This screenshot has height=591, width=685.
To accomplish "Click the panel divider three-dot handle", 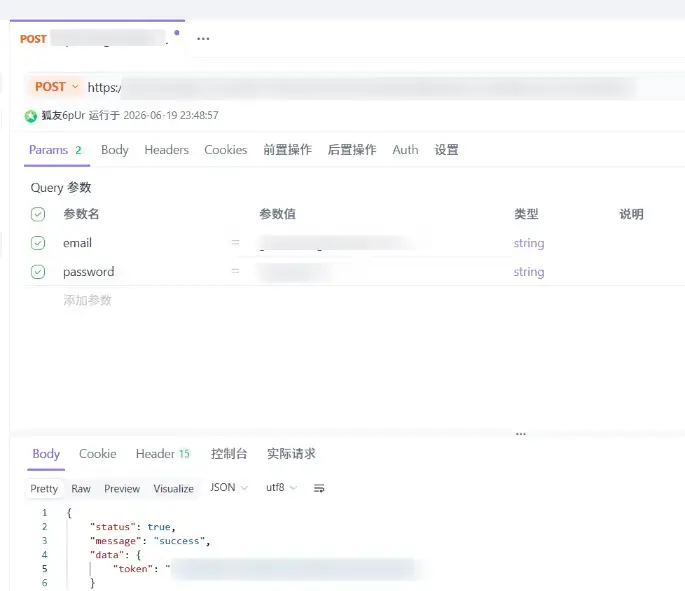I will pyautogui.click(x=521, y=434).
